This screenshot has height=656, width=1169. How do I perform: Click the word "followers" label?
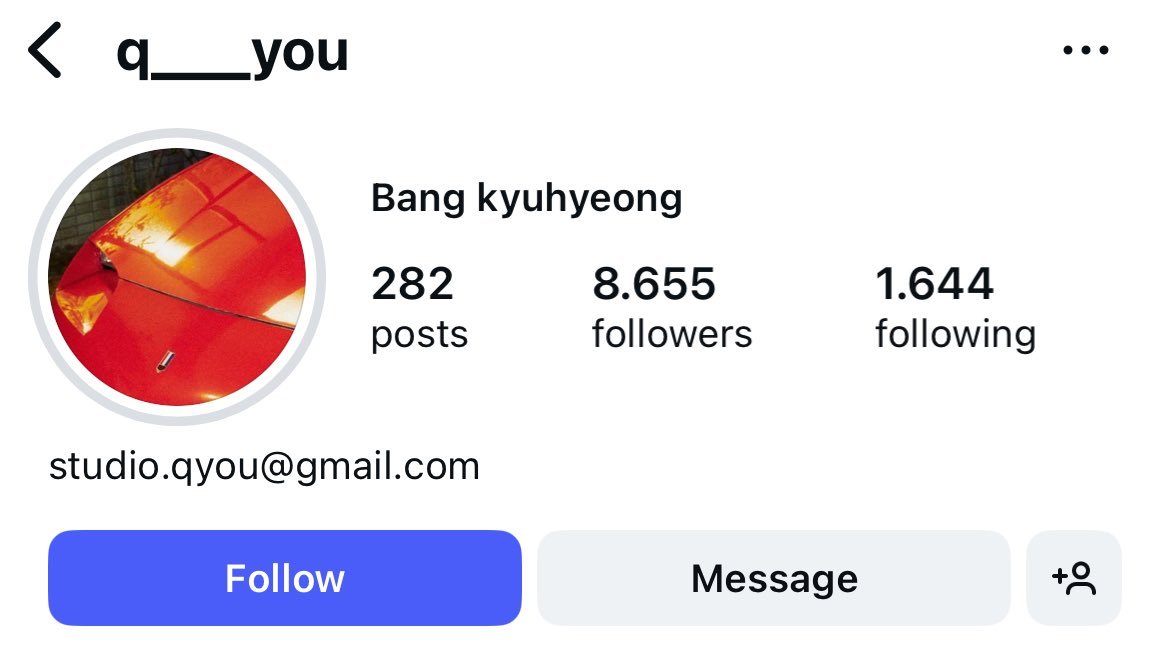point(672,334)
